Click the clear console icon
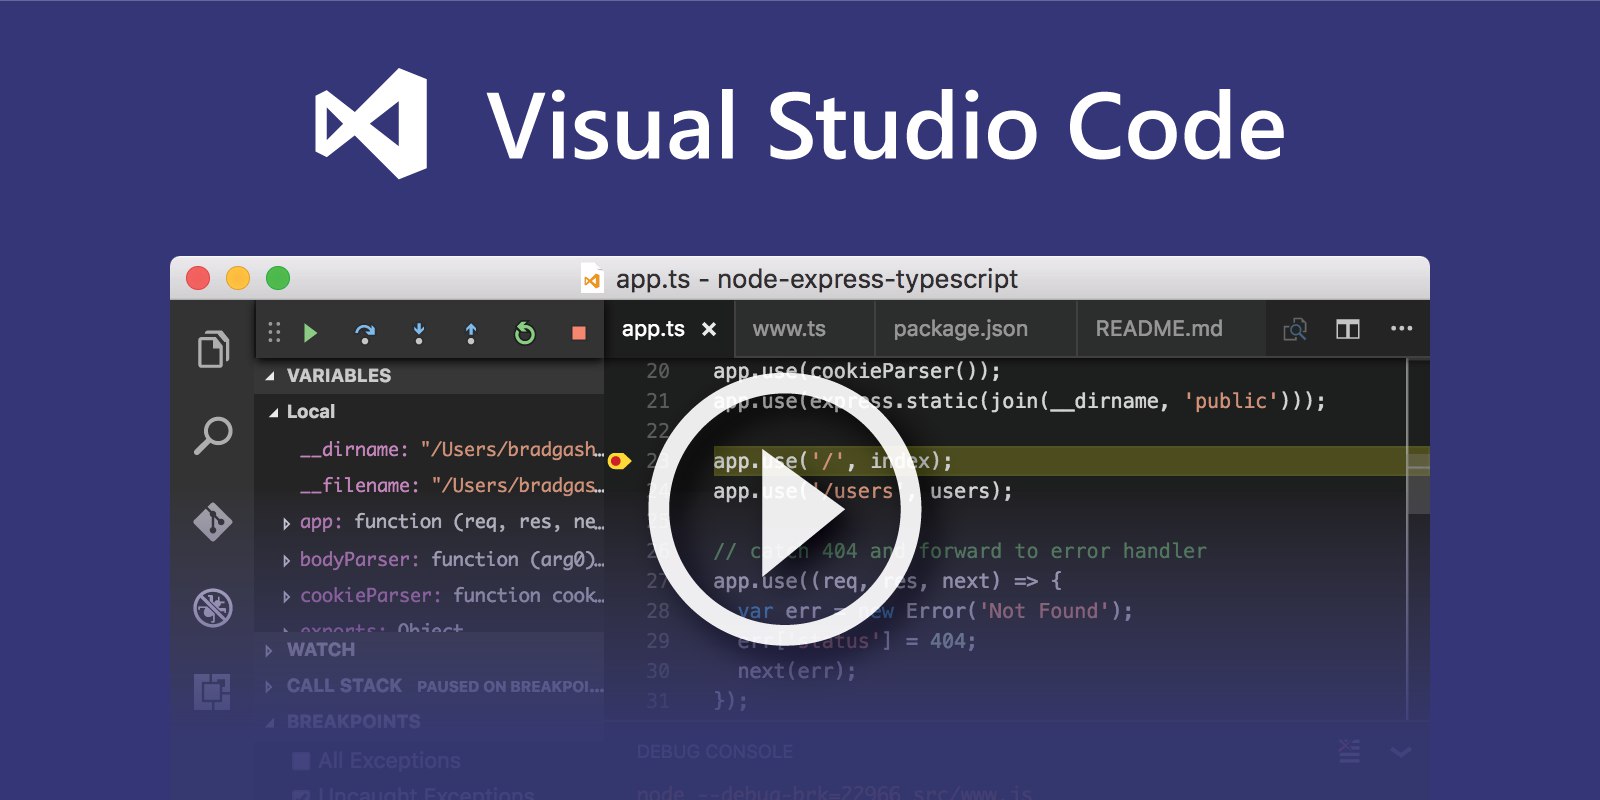 click(1349, 751)
